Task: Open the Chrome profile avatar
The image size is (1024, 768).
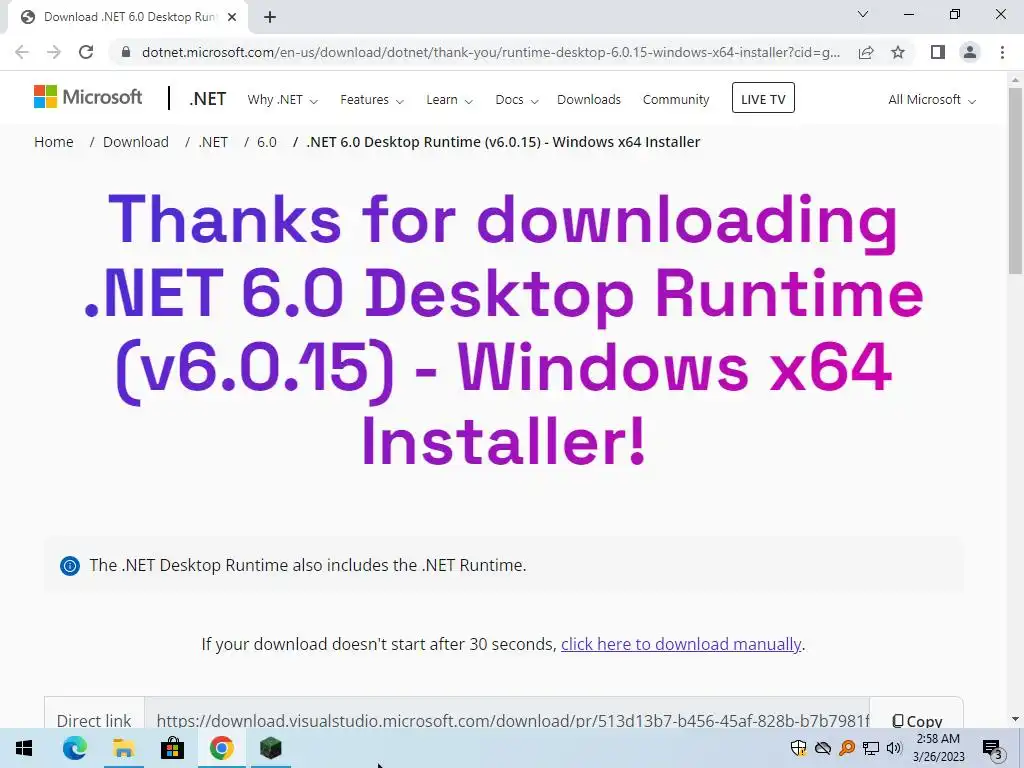Action: click(x=970, y=52)
